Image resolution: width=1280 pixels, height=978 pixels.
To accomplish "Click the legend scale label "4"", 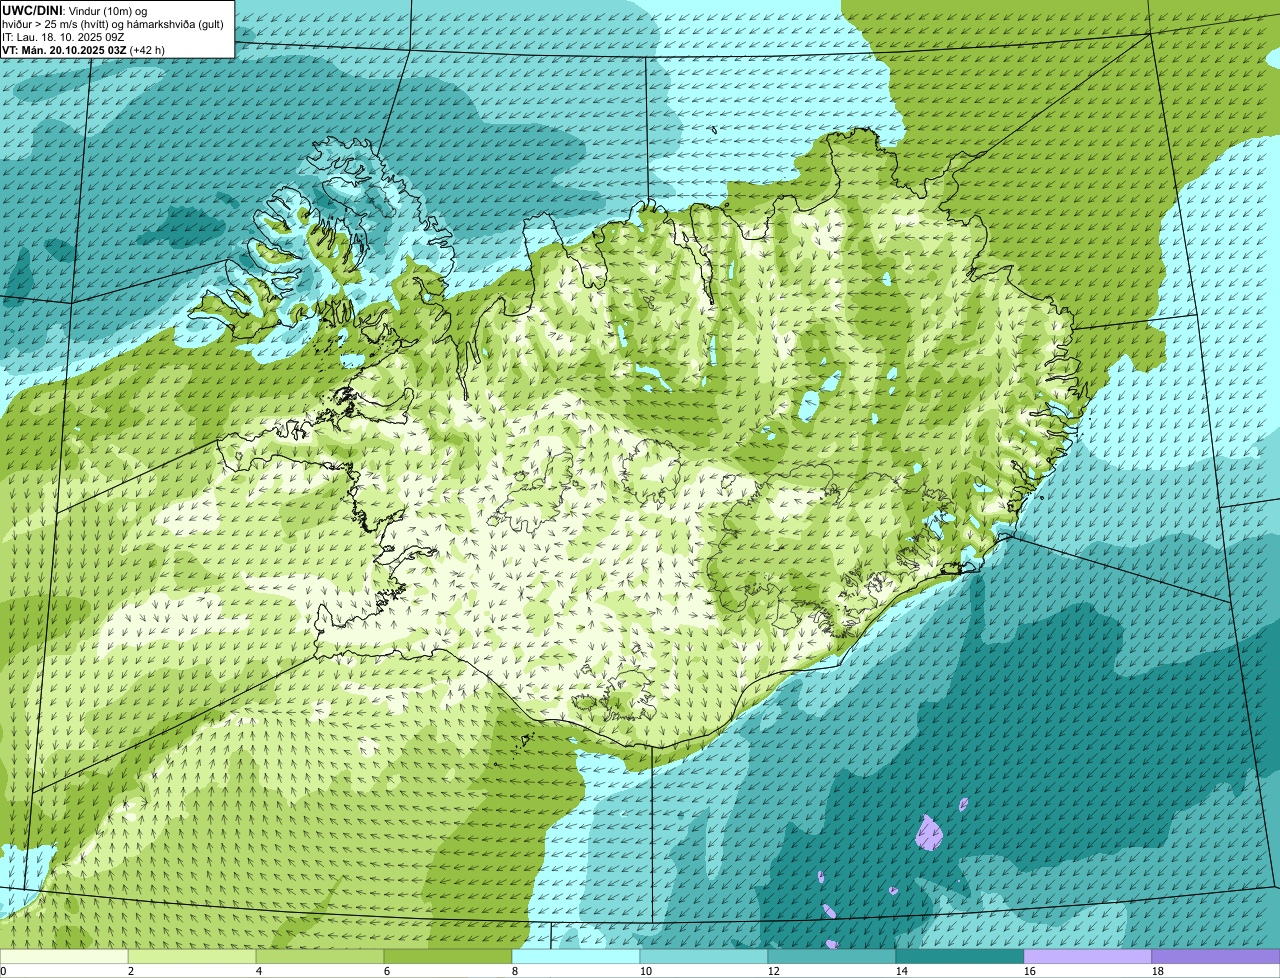I will (x=259, y=971).
